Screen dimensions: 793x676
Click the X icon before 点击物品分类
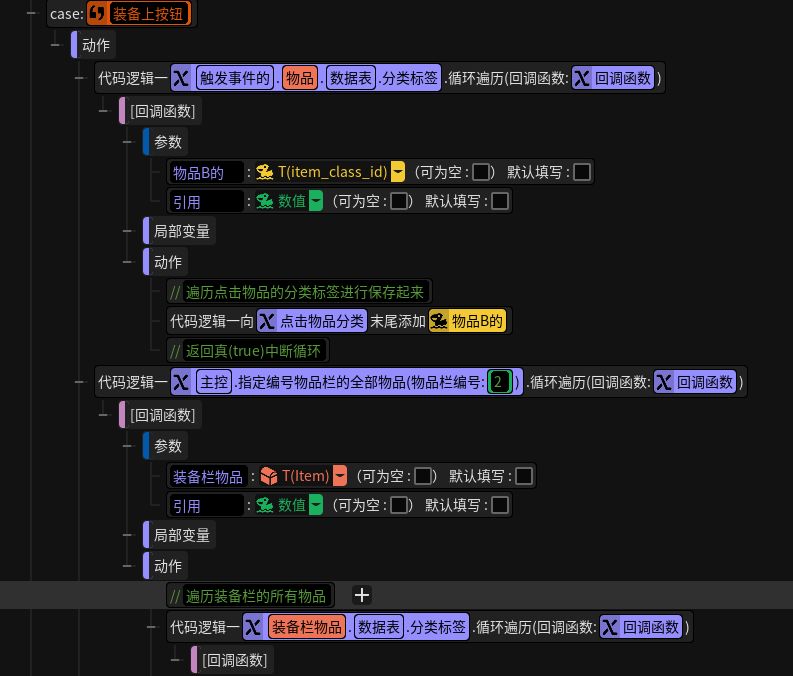click(x=267, y=321)
